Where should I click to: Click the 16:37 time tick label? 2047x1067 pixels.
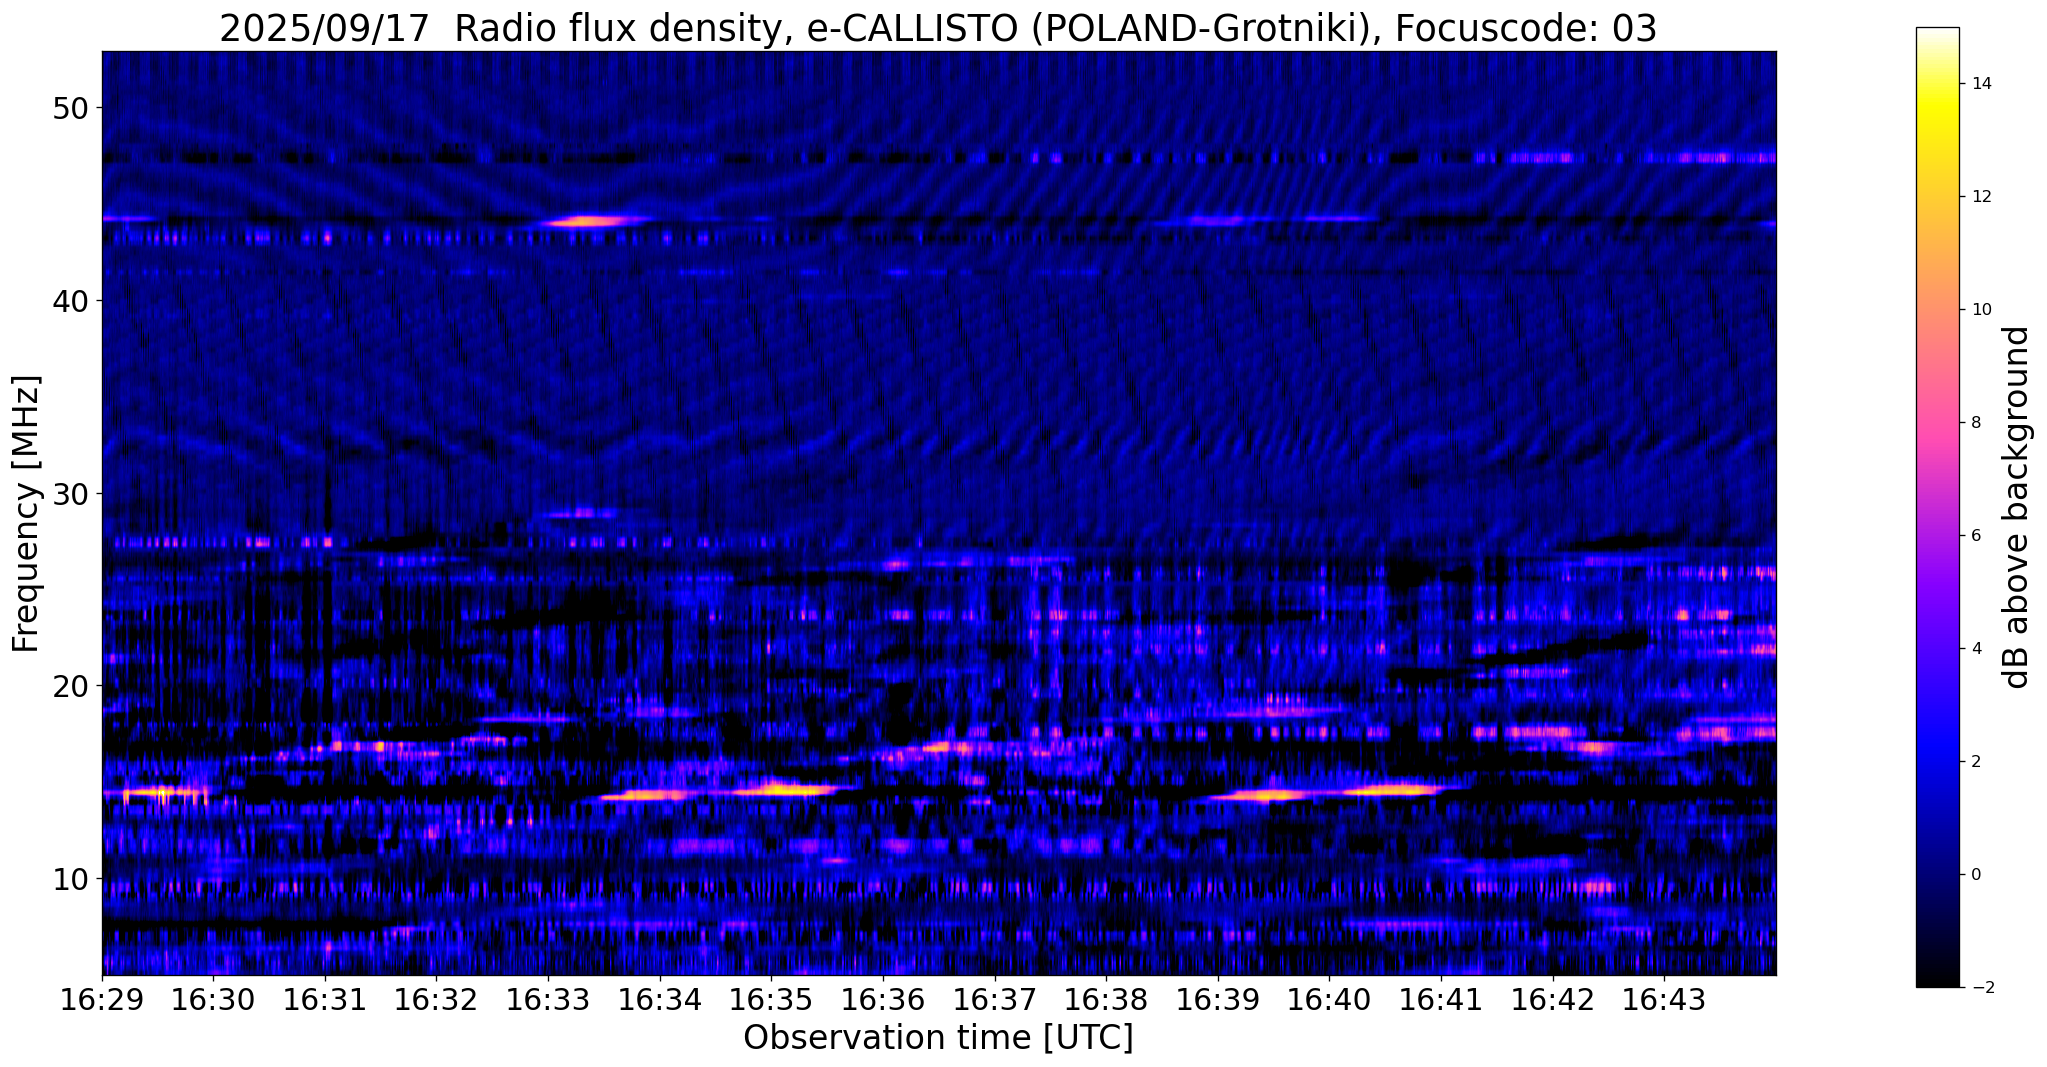(x=995, y=1000)
